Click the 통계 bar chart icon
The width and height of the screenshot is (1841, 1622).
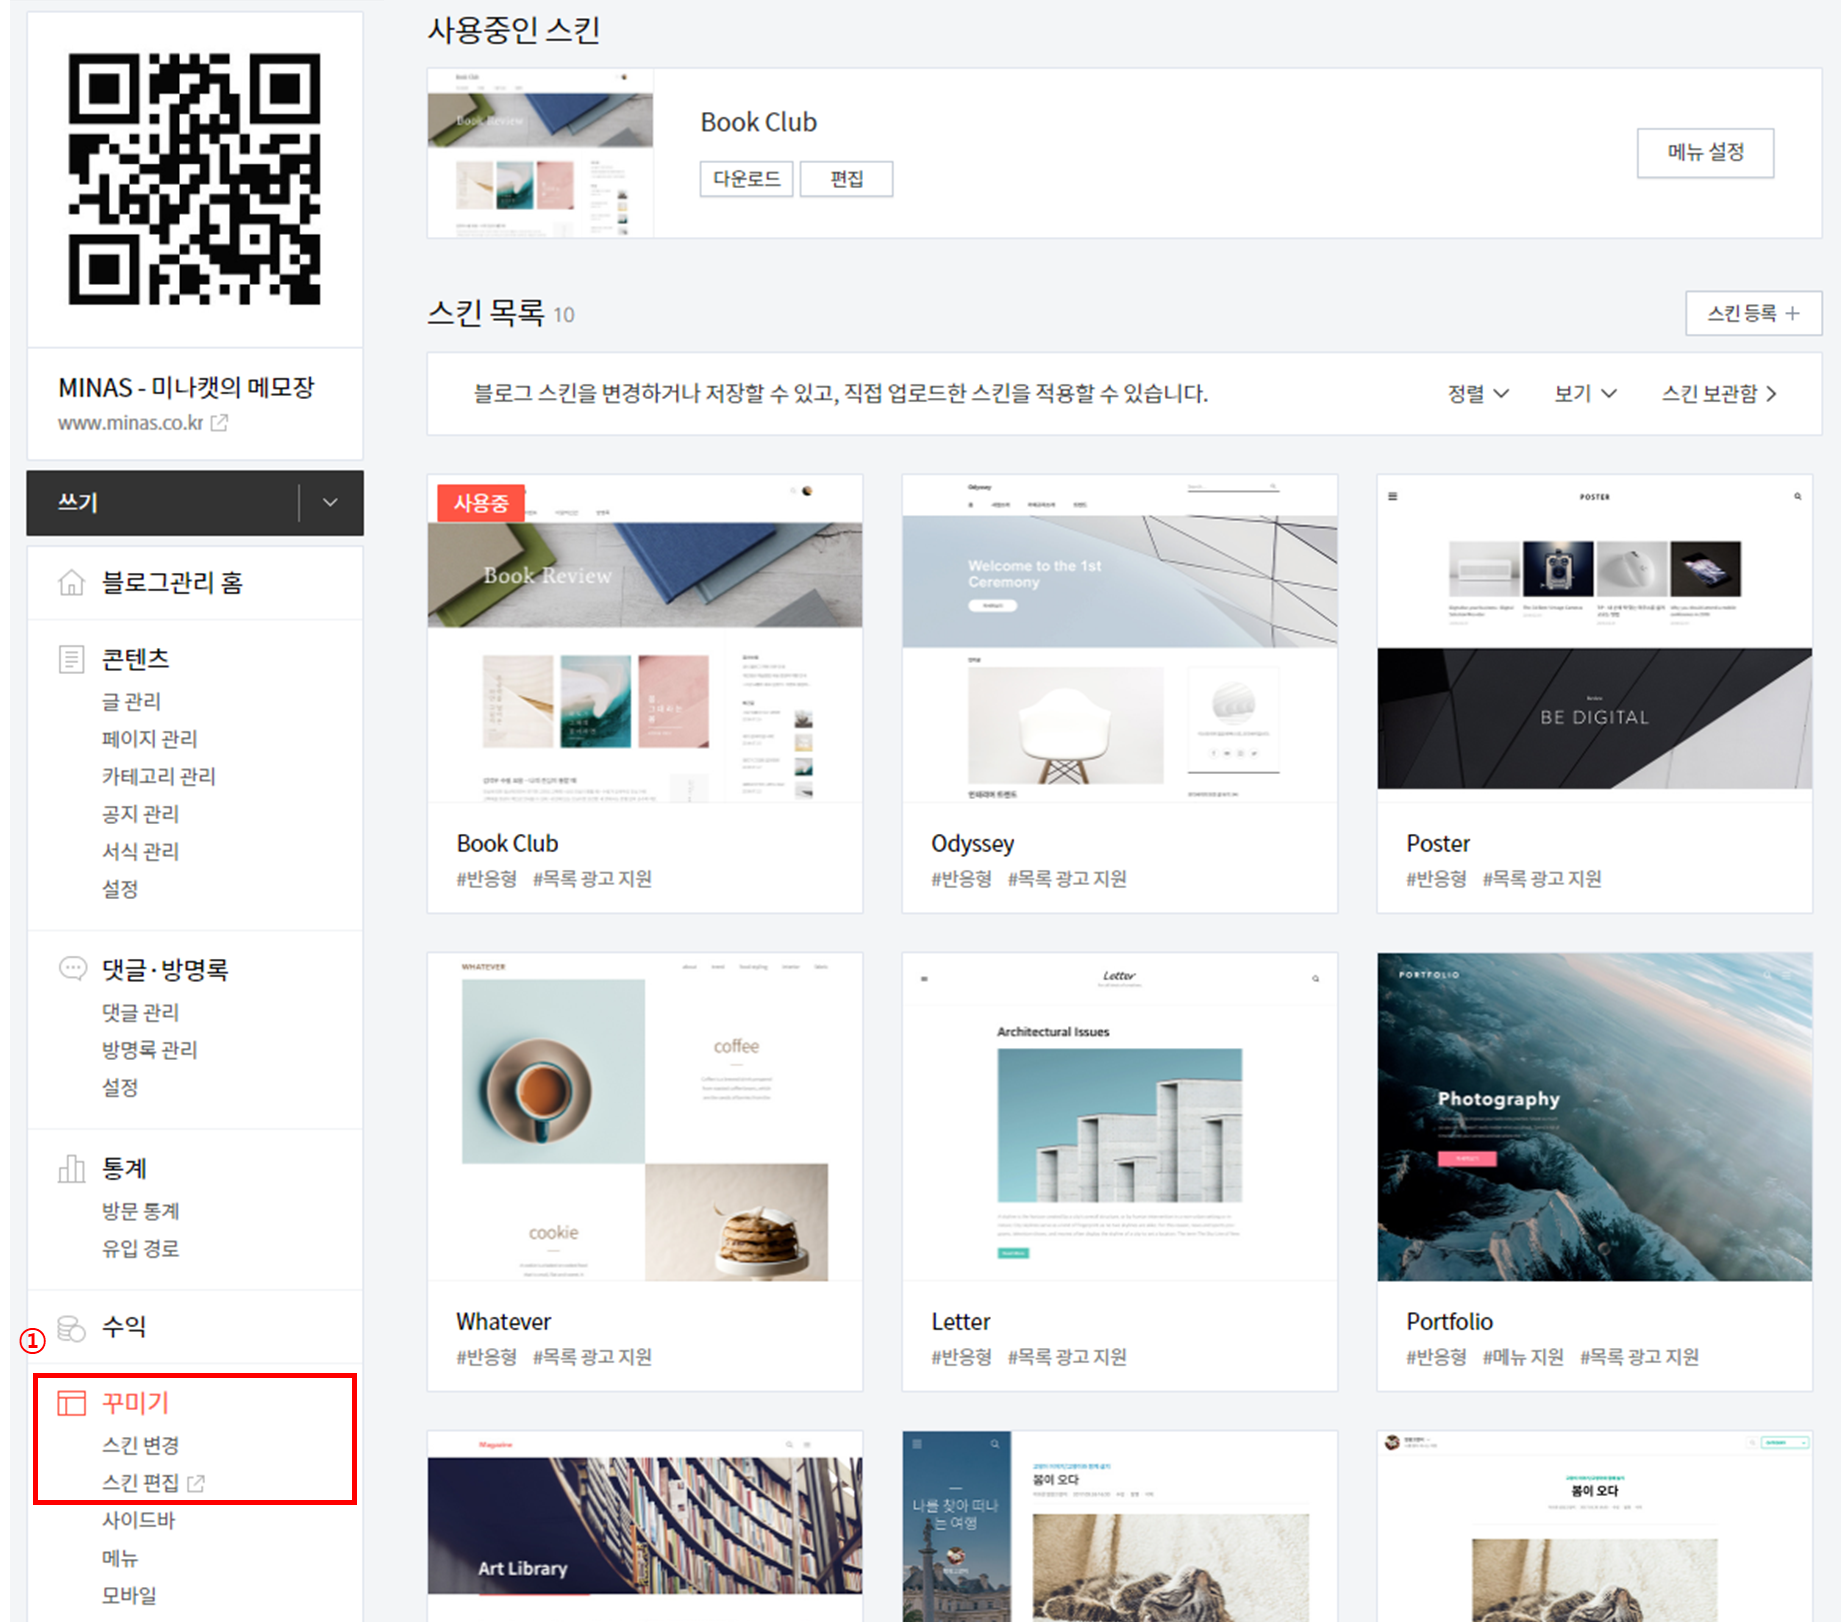pyautogui.click(x=72, y=1168)
